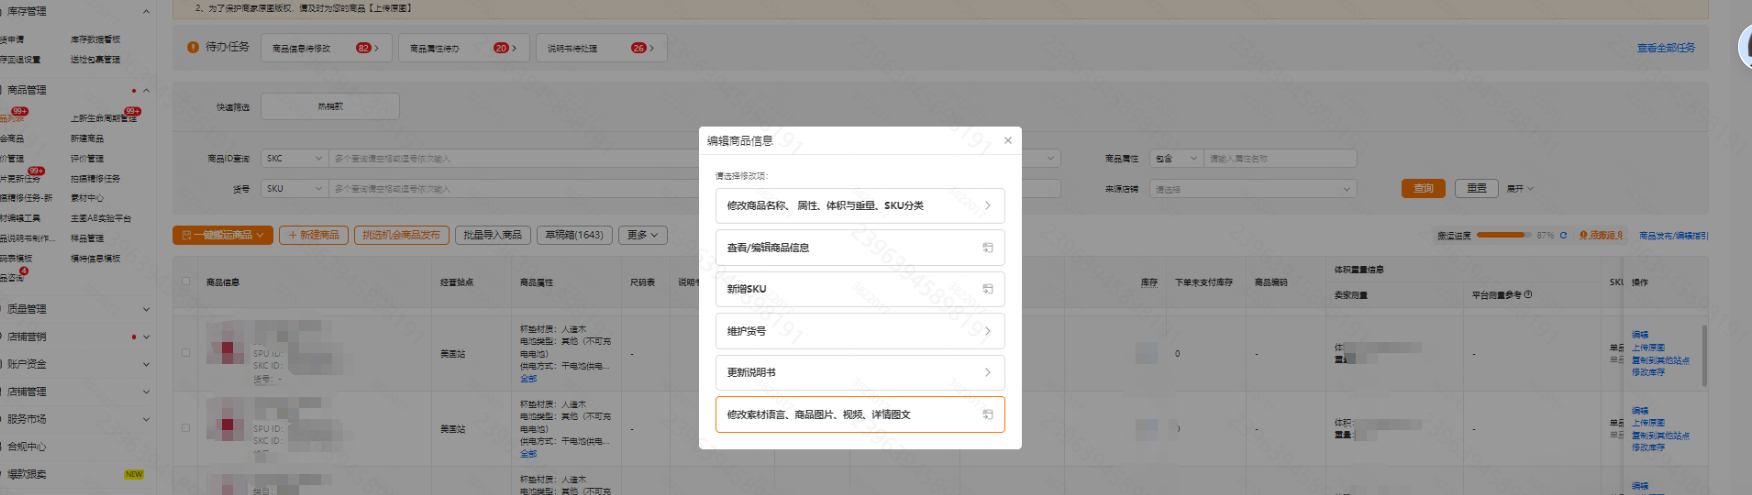Click the orange 查询 button

1423,188
